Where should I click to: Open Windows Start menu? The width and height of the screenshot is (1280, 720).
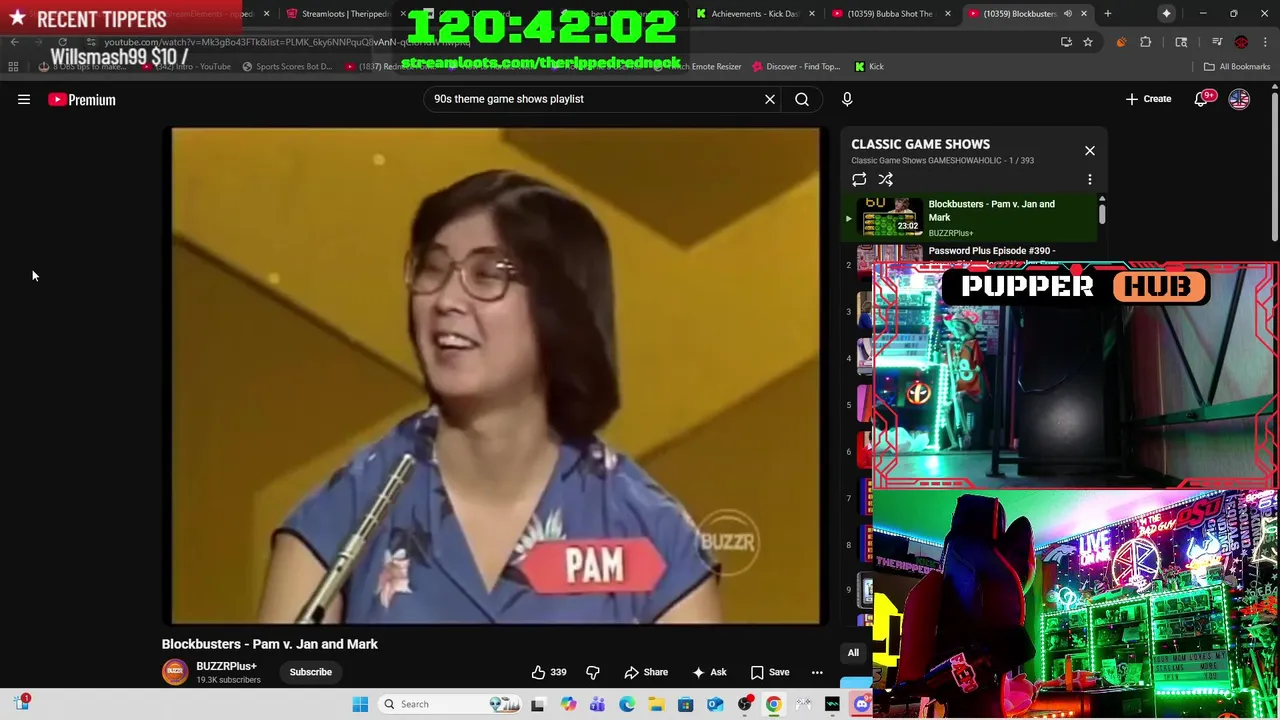[360, 704]
